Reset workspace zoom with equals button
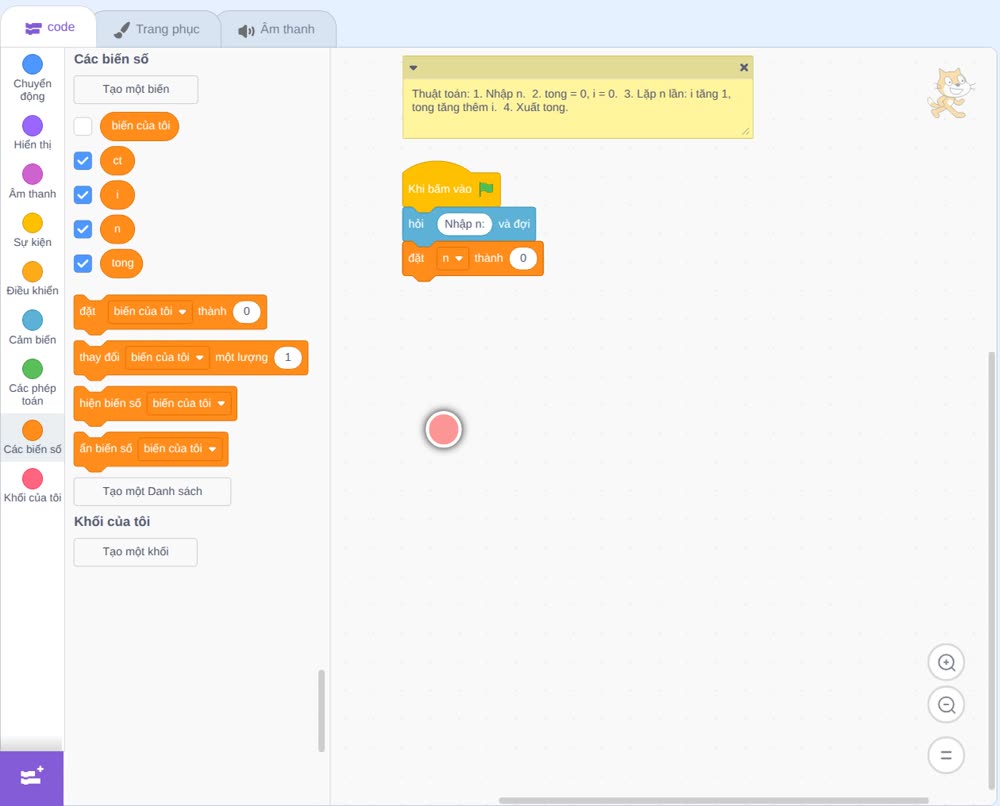This screenshot has height=806, width=1000. 946,755
